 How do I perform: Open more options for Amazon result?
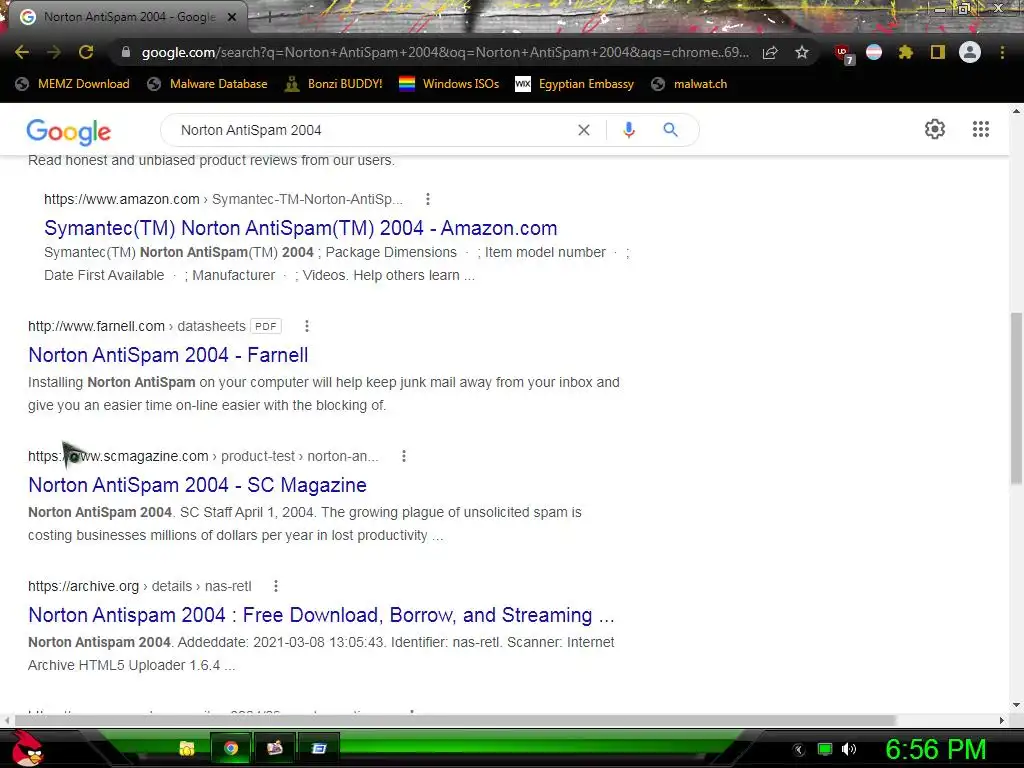click(x=428, y=199)
